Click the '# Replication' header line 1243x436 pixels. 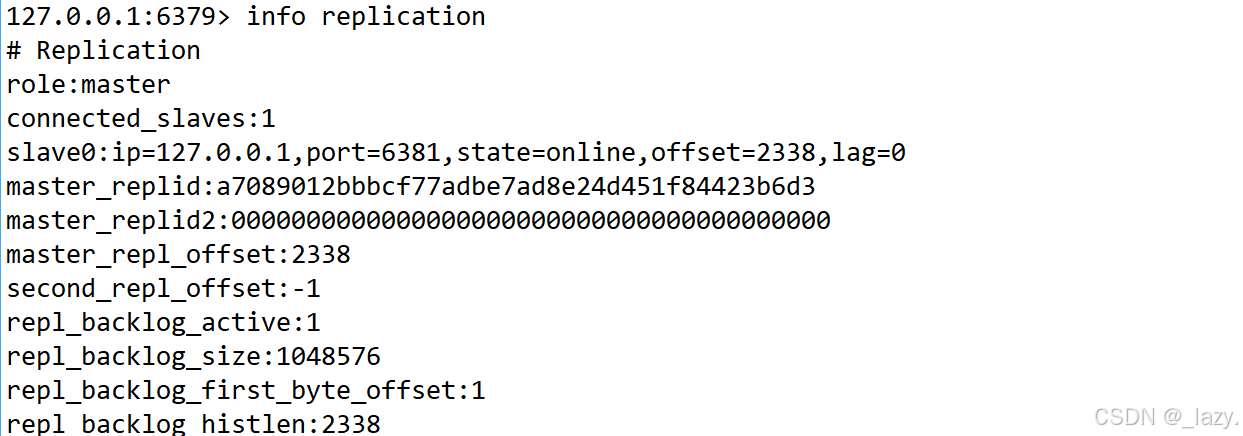(103, 51)
